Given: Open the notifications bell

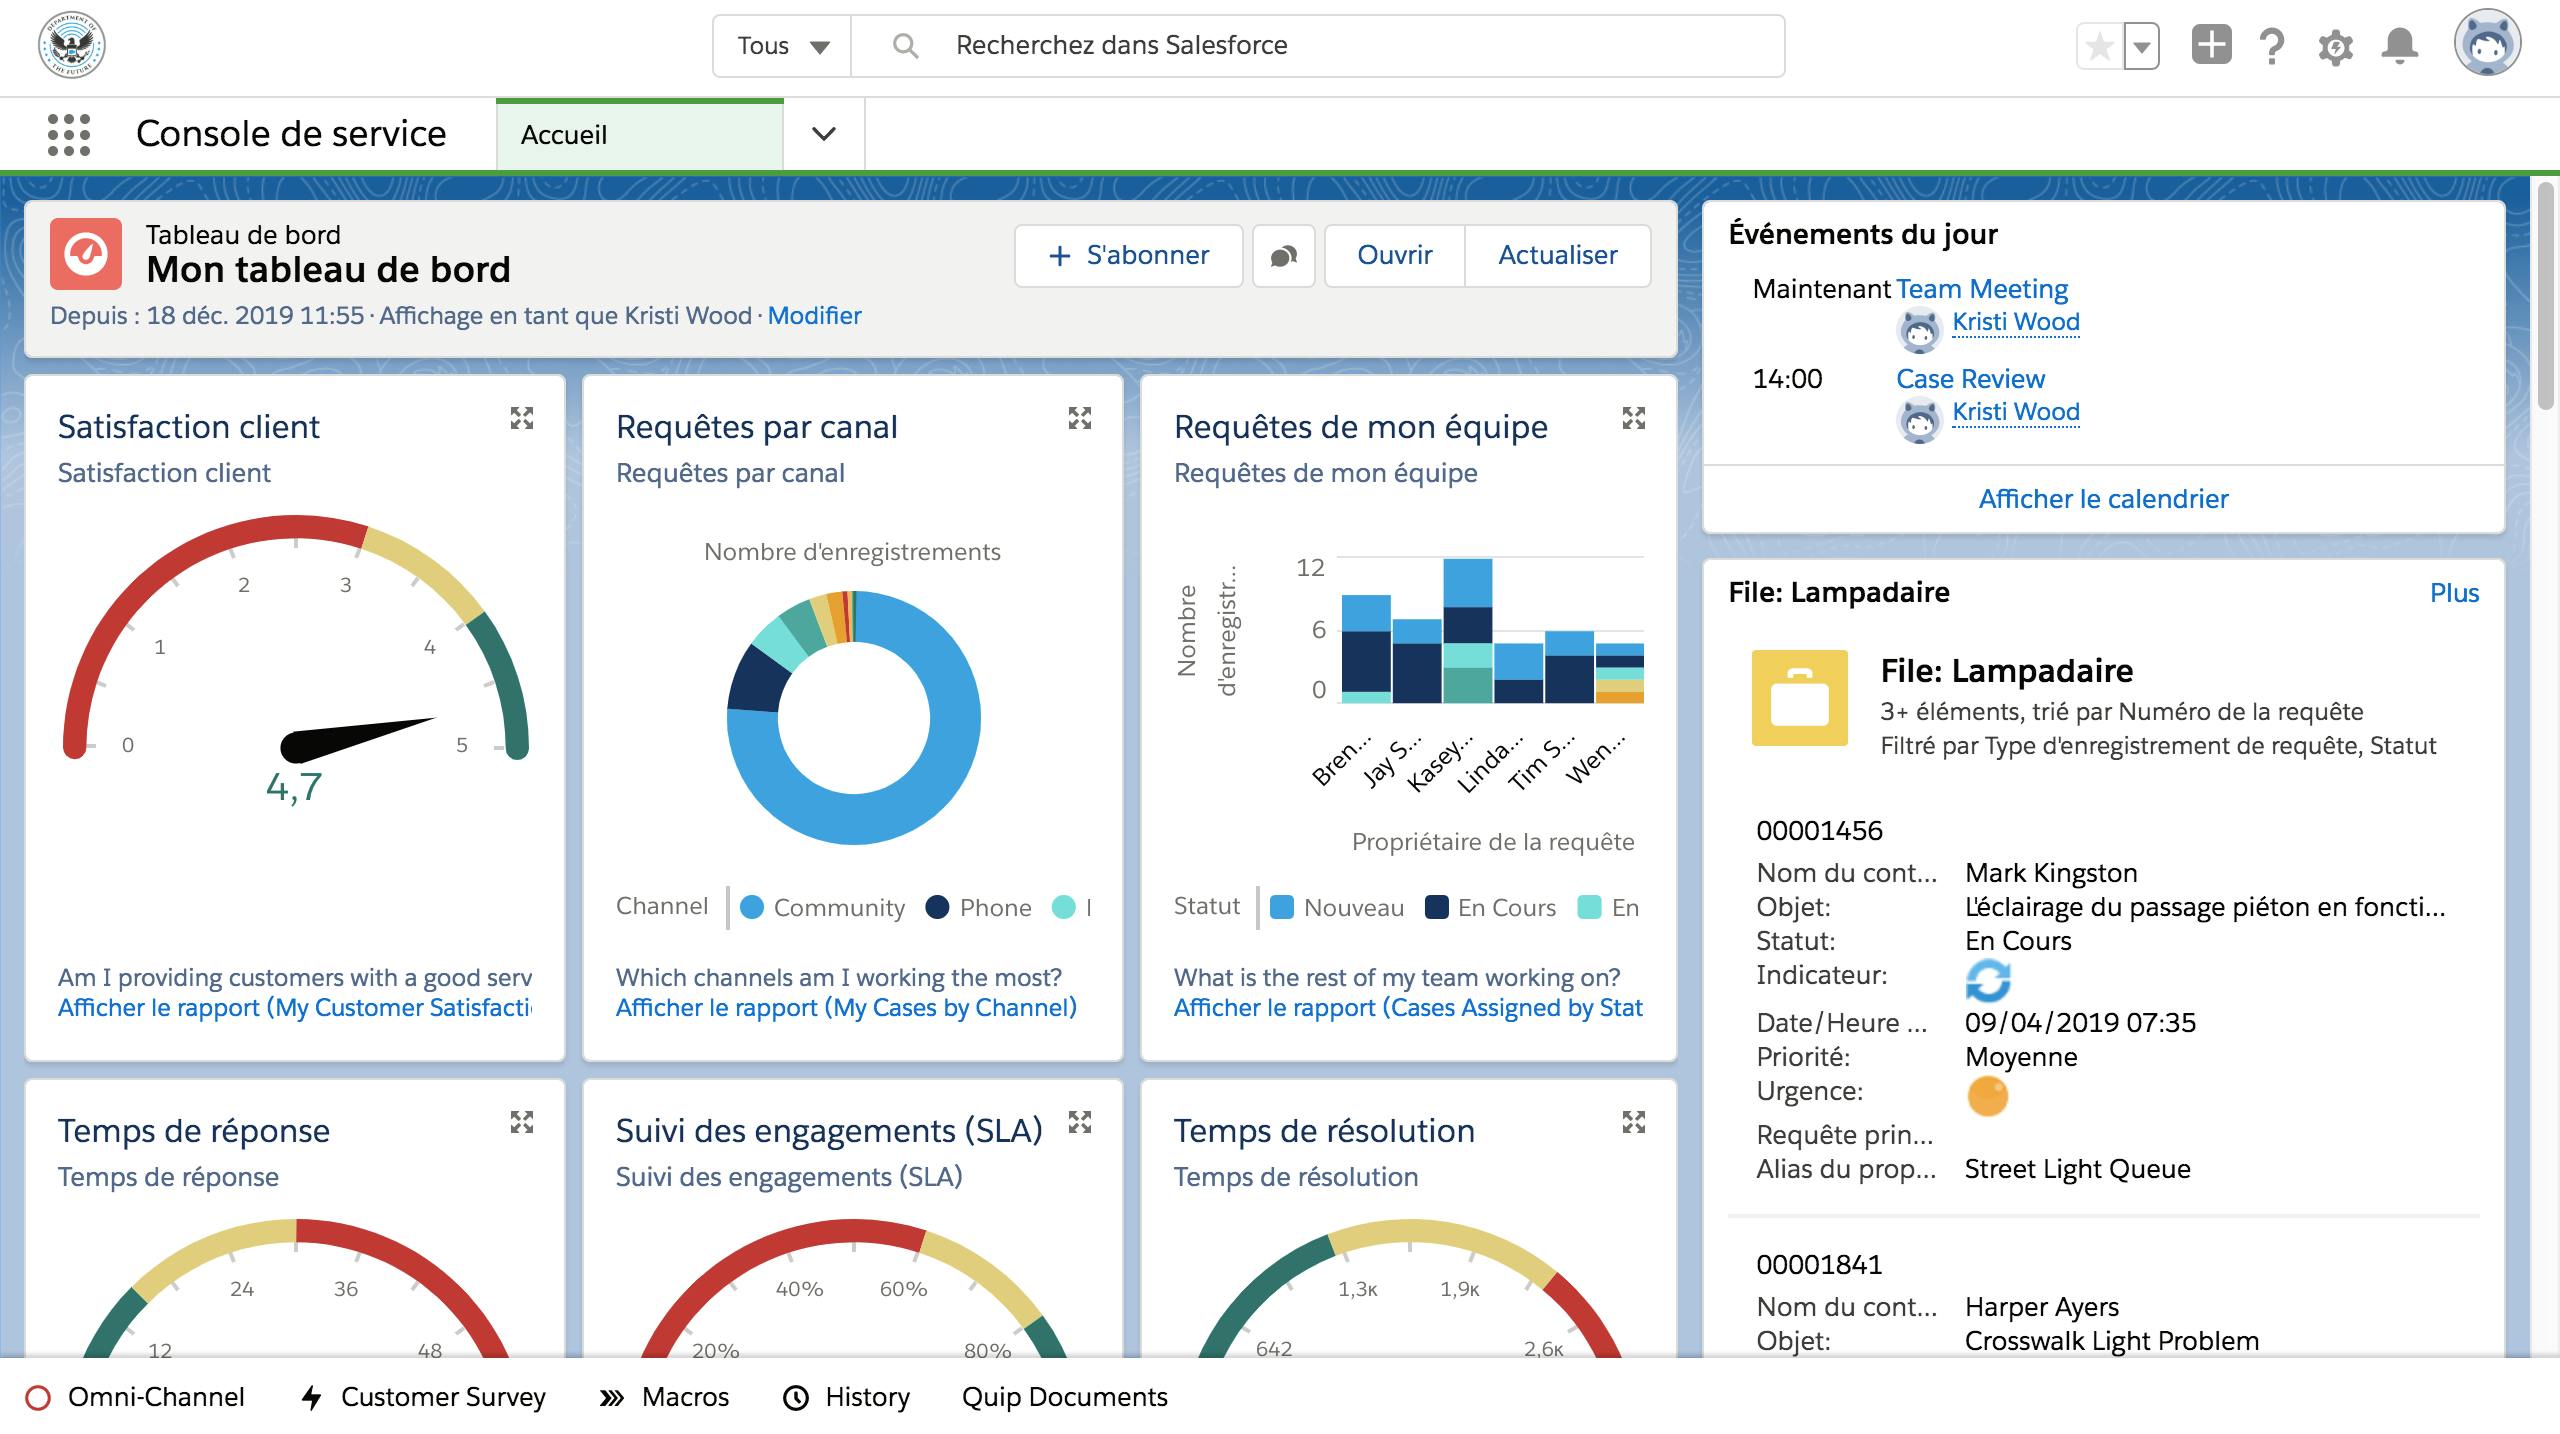Looking at the screenshot, I should click(x=2400, y=46).
